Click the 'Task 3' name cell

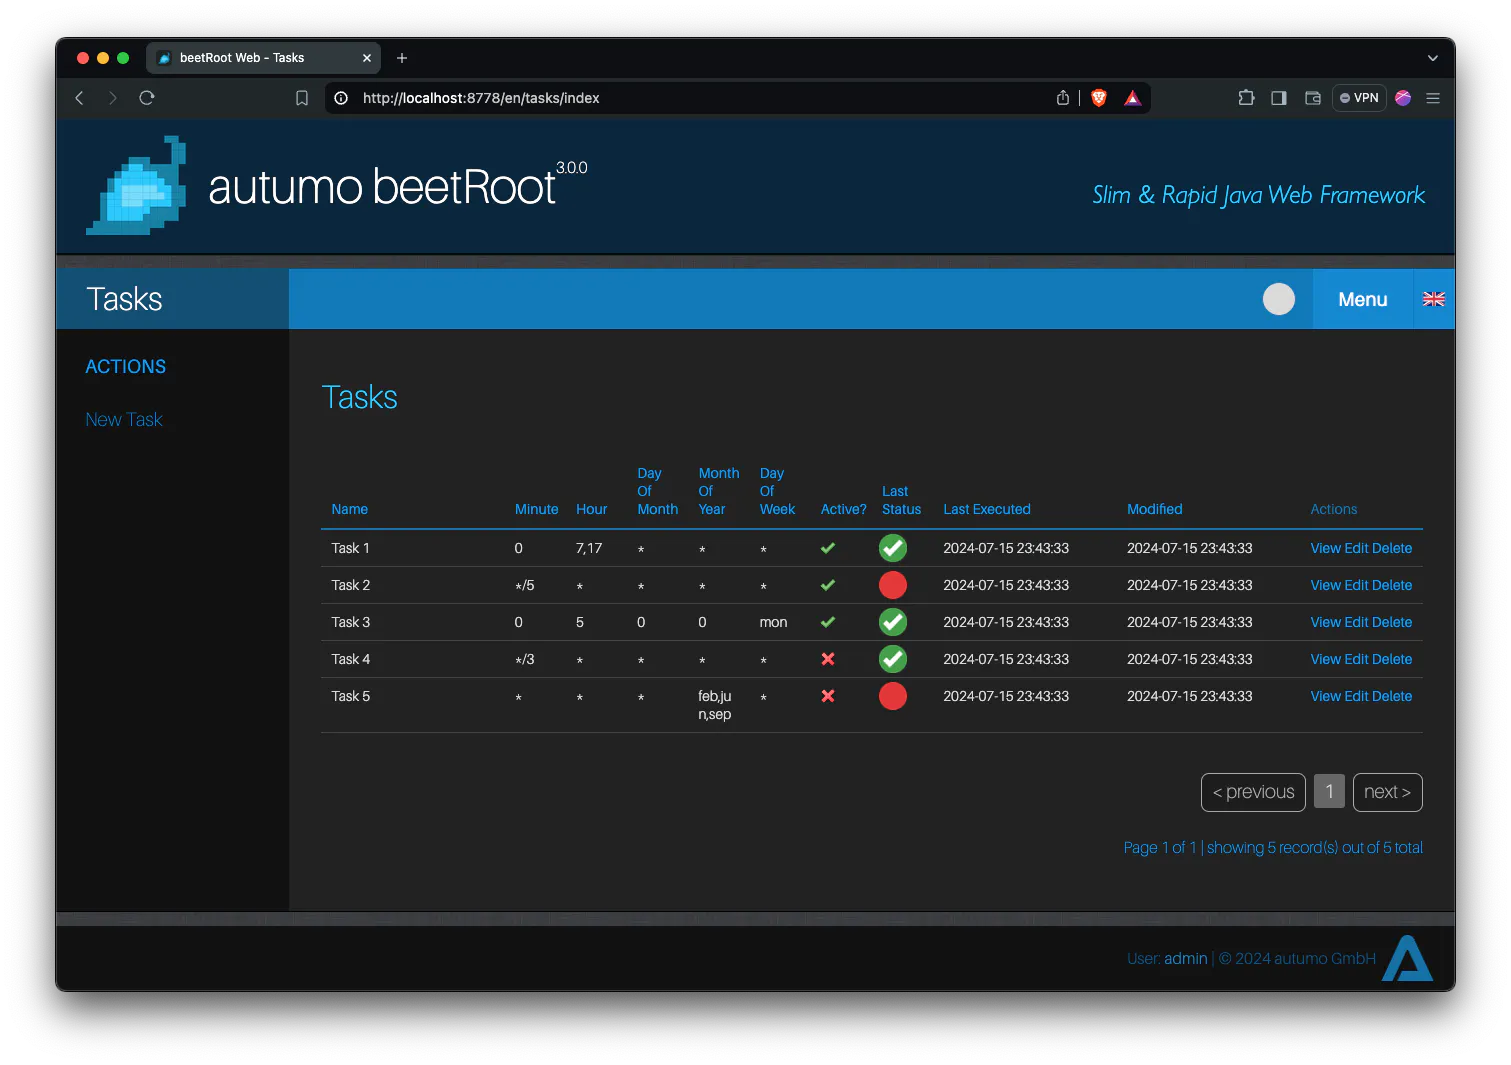(x=351, y=622)
